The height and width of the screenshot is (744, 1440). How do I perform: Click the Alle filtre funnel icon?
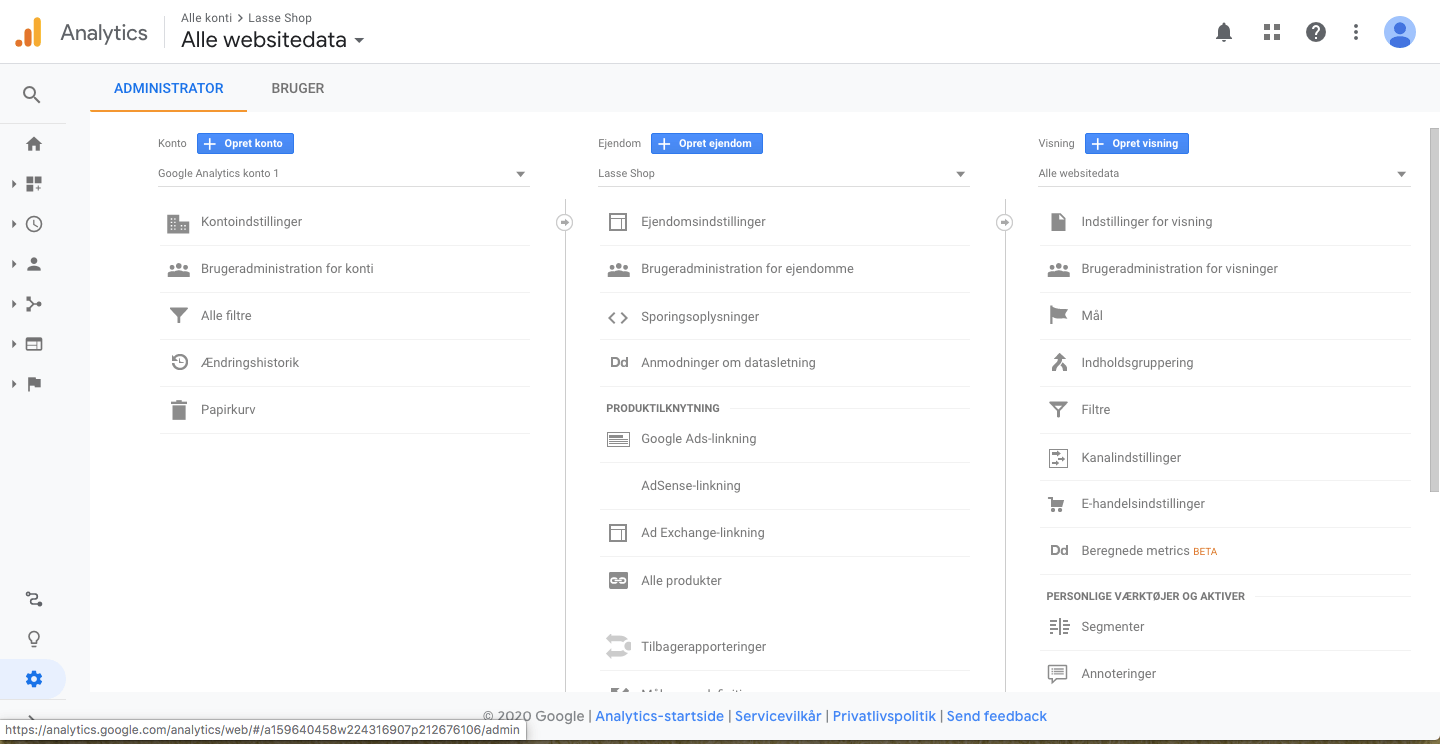(179, 316)
